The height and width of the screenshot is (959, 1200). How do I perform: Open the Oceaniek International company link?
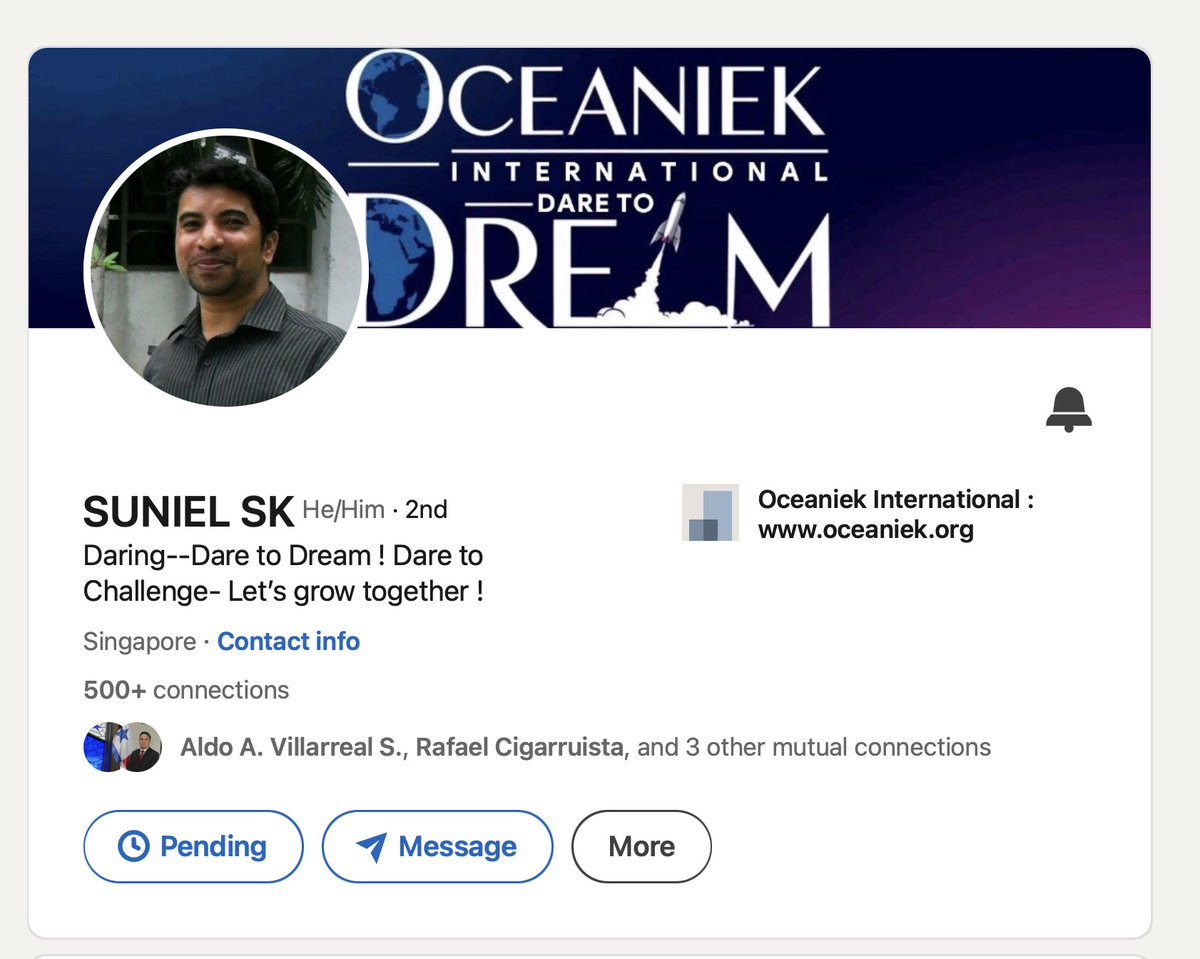[896, 514]
